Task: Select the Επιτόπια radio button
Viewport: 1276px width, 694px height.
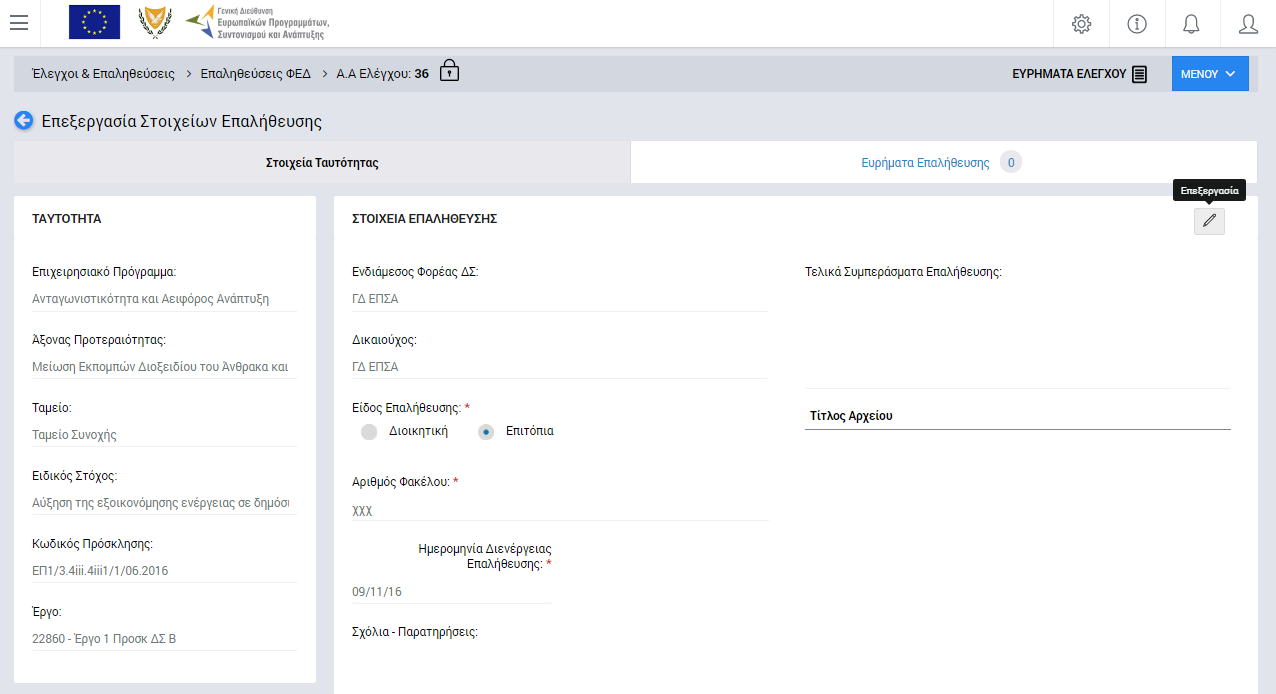Action: point(486,432)
